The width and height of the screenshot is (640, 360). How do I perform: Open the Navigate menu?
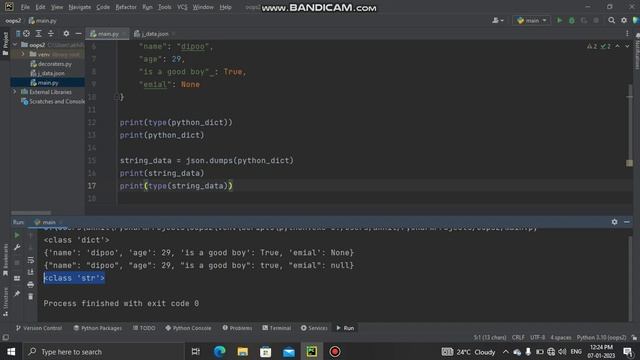(x=80, y=7)
